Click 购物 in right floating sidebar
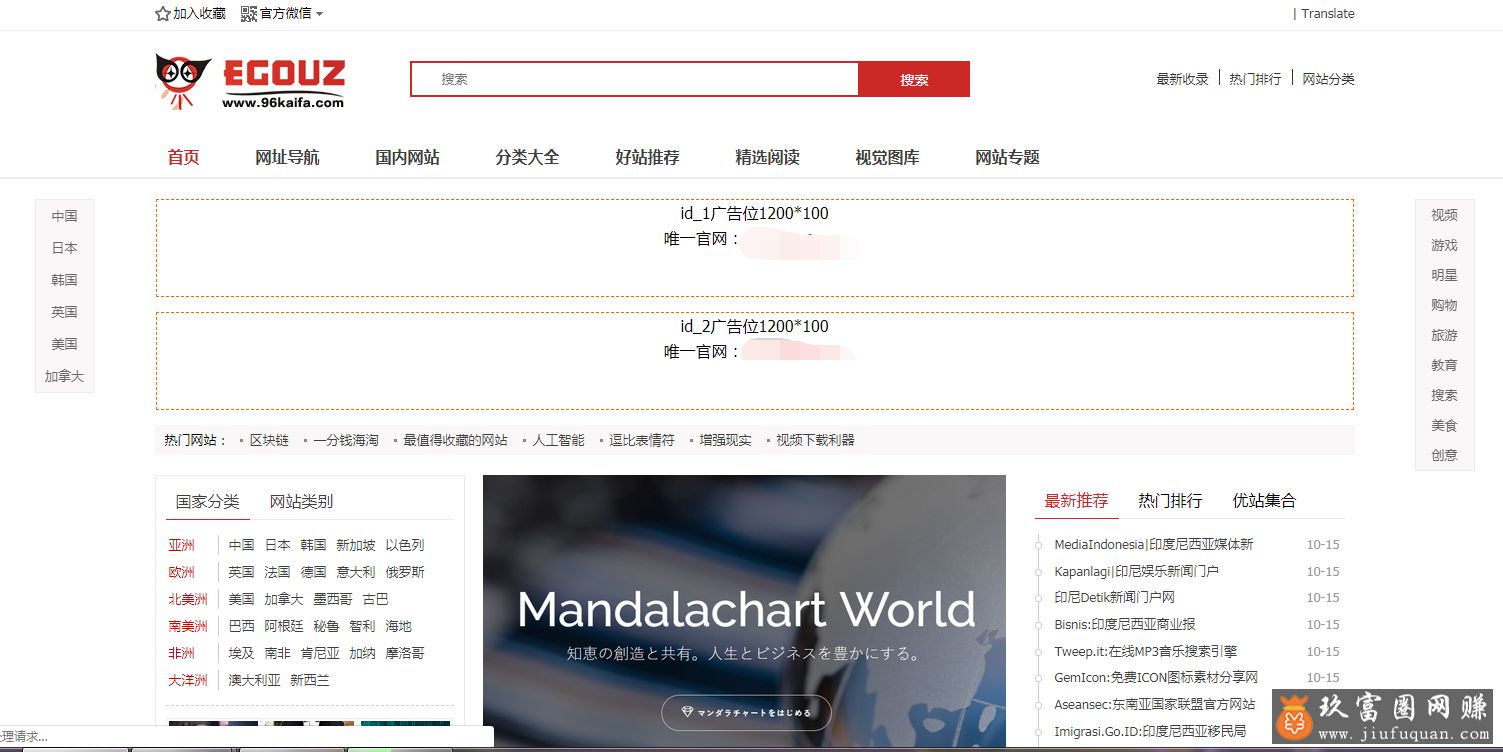The height and width of the screenshot is (752, 1503). tap(1444, 305)
